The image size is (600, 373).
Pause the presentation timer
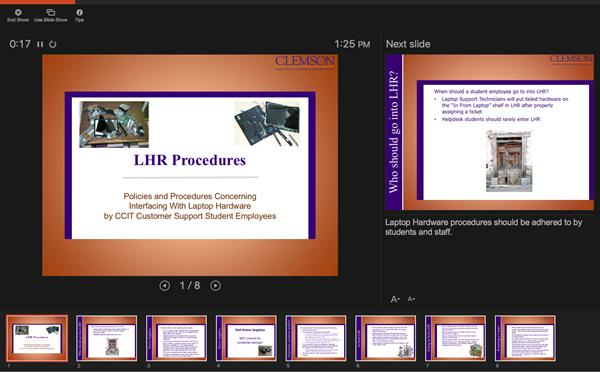pos(40,44)
